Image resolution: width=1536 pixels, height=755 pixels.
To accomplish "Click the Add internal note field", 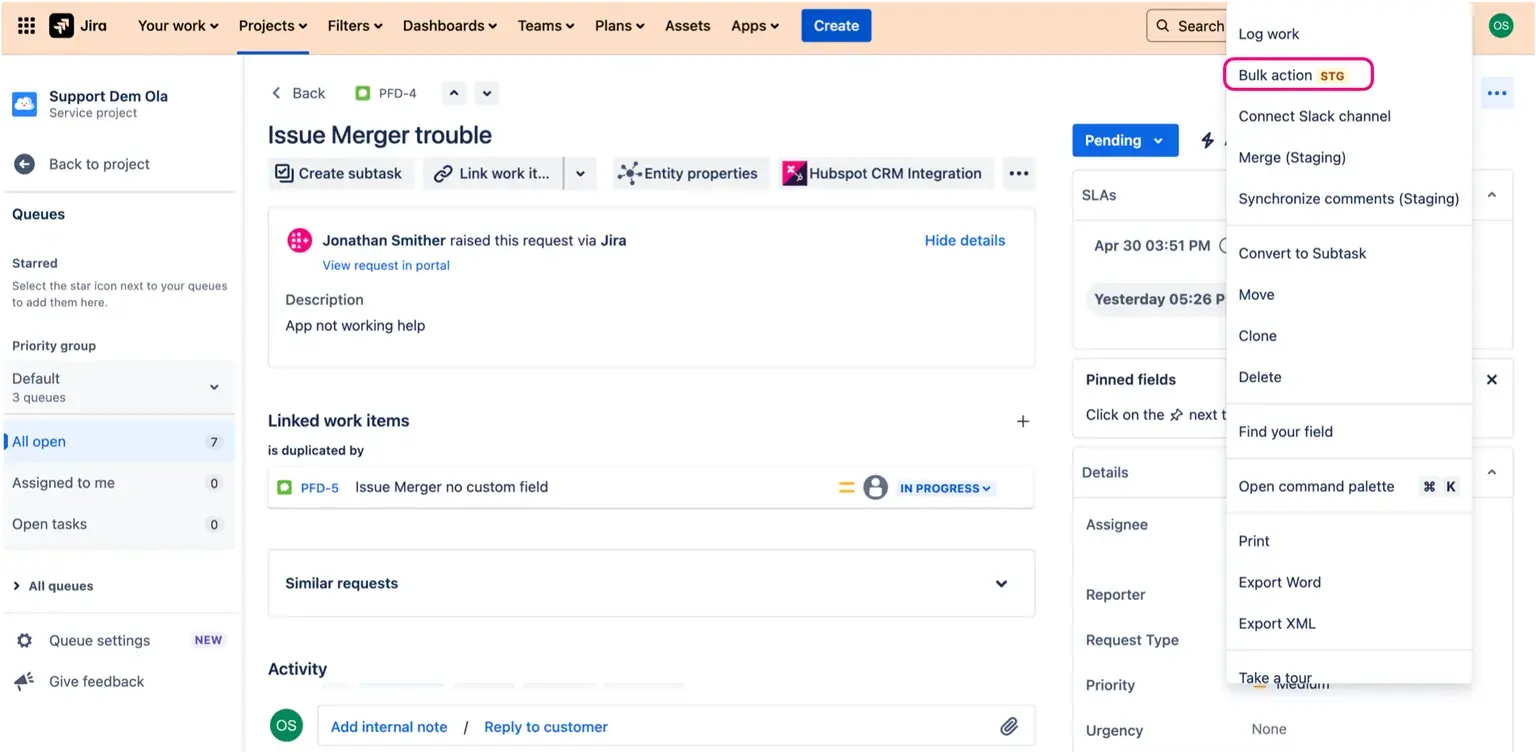I will point(389,727).
